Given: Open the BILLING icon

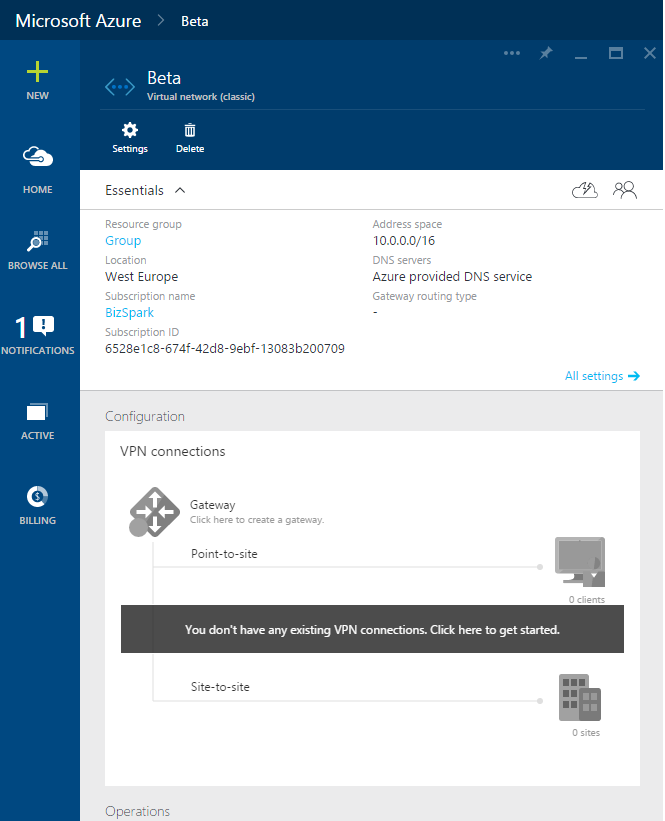Looking at the screenshot, I should [37, 496].
